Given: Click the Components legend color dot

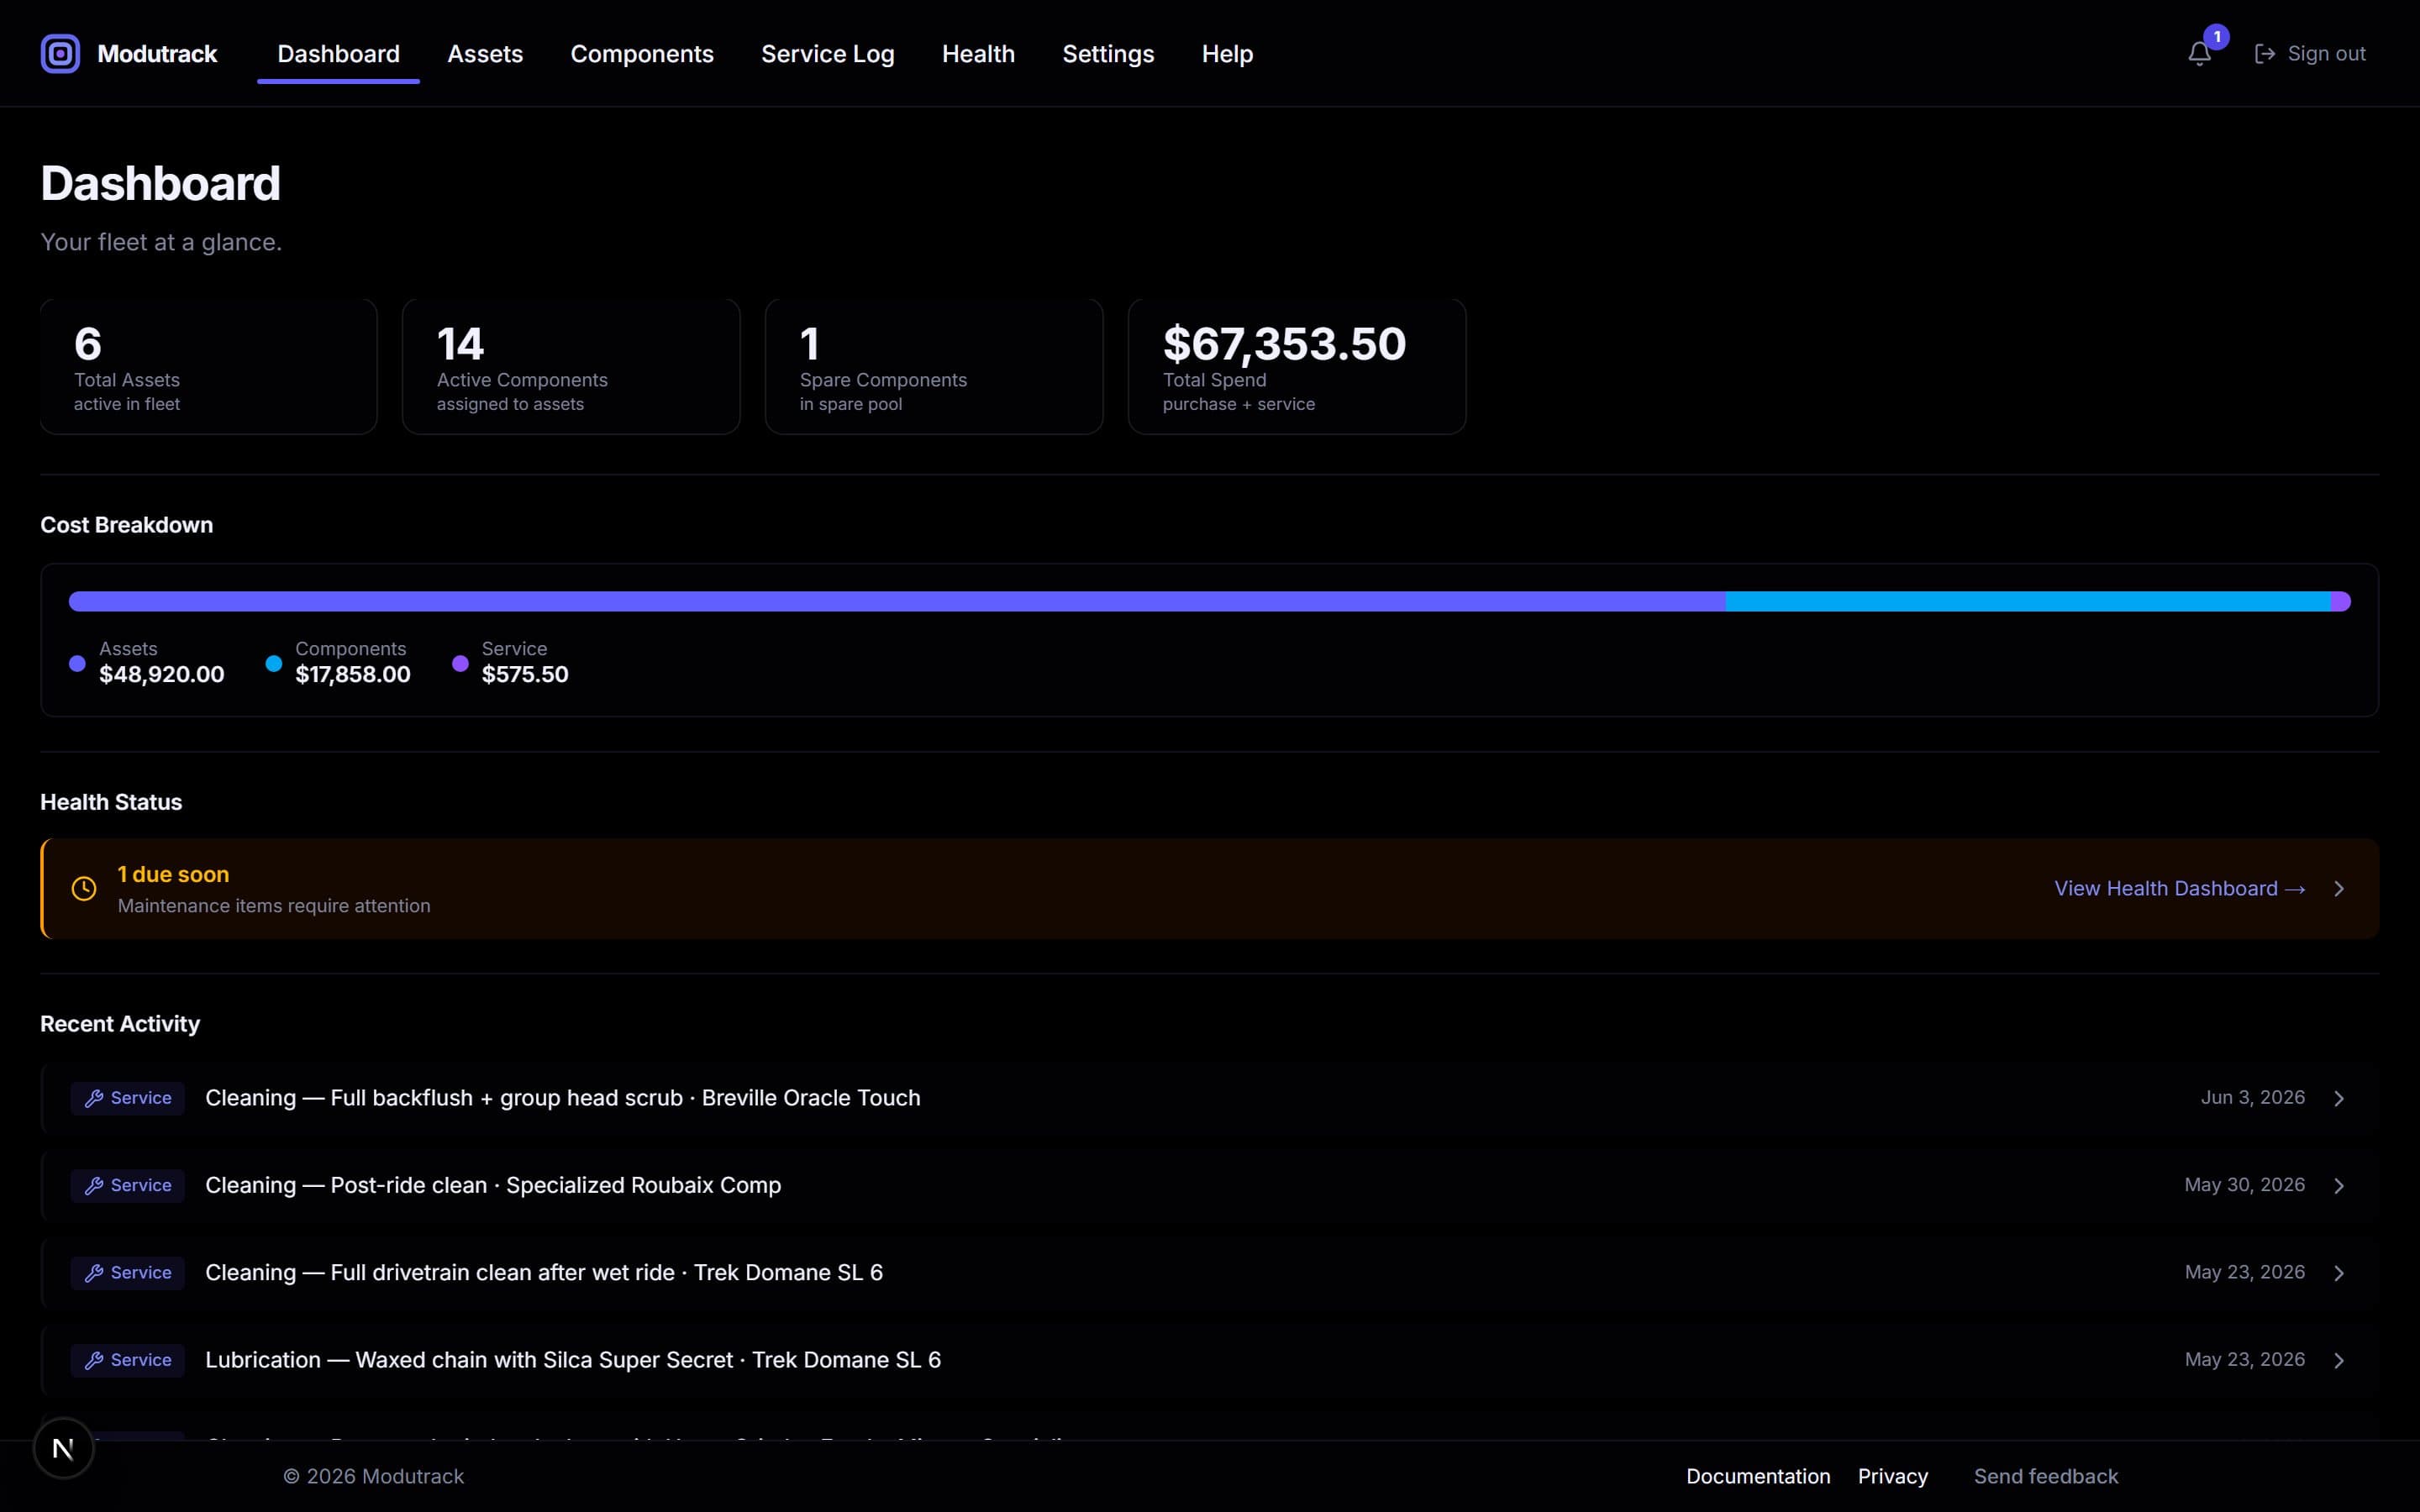Looking at the screenshot, I should point(273,663).
